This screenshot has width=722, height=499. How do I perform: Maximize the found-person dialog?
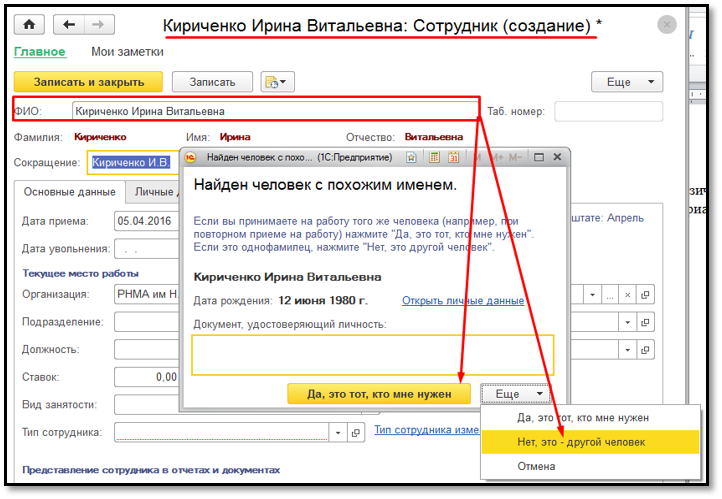tap(538, 157)
